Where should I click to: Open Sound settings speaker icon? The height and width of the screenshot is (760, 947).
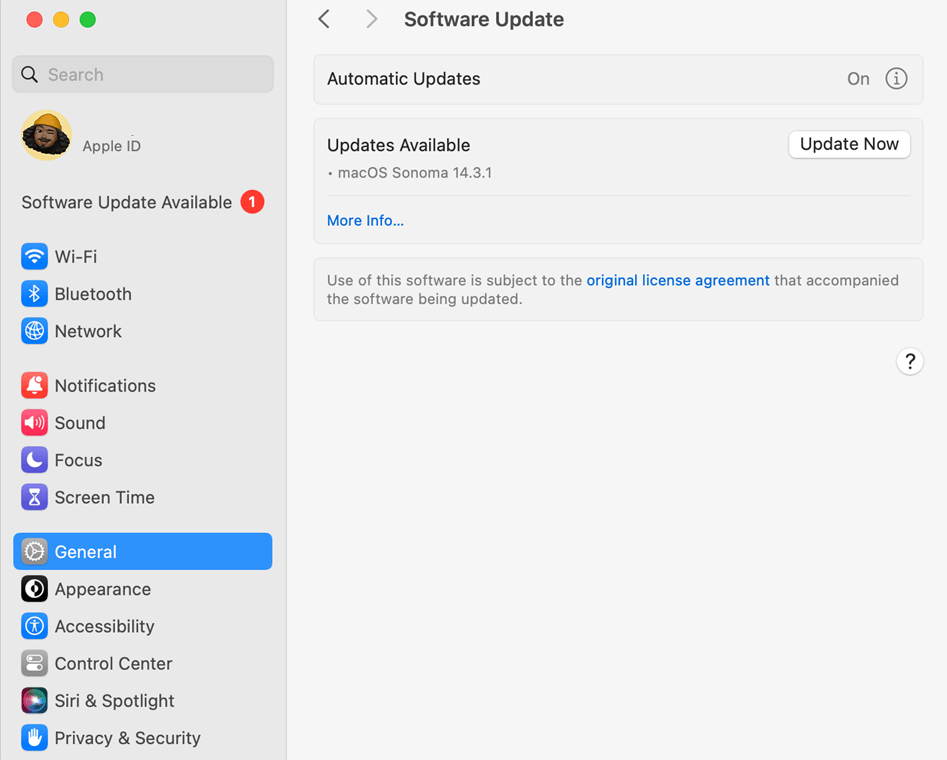[x=34, y=423]
